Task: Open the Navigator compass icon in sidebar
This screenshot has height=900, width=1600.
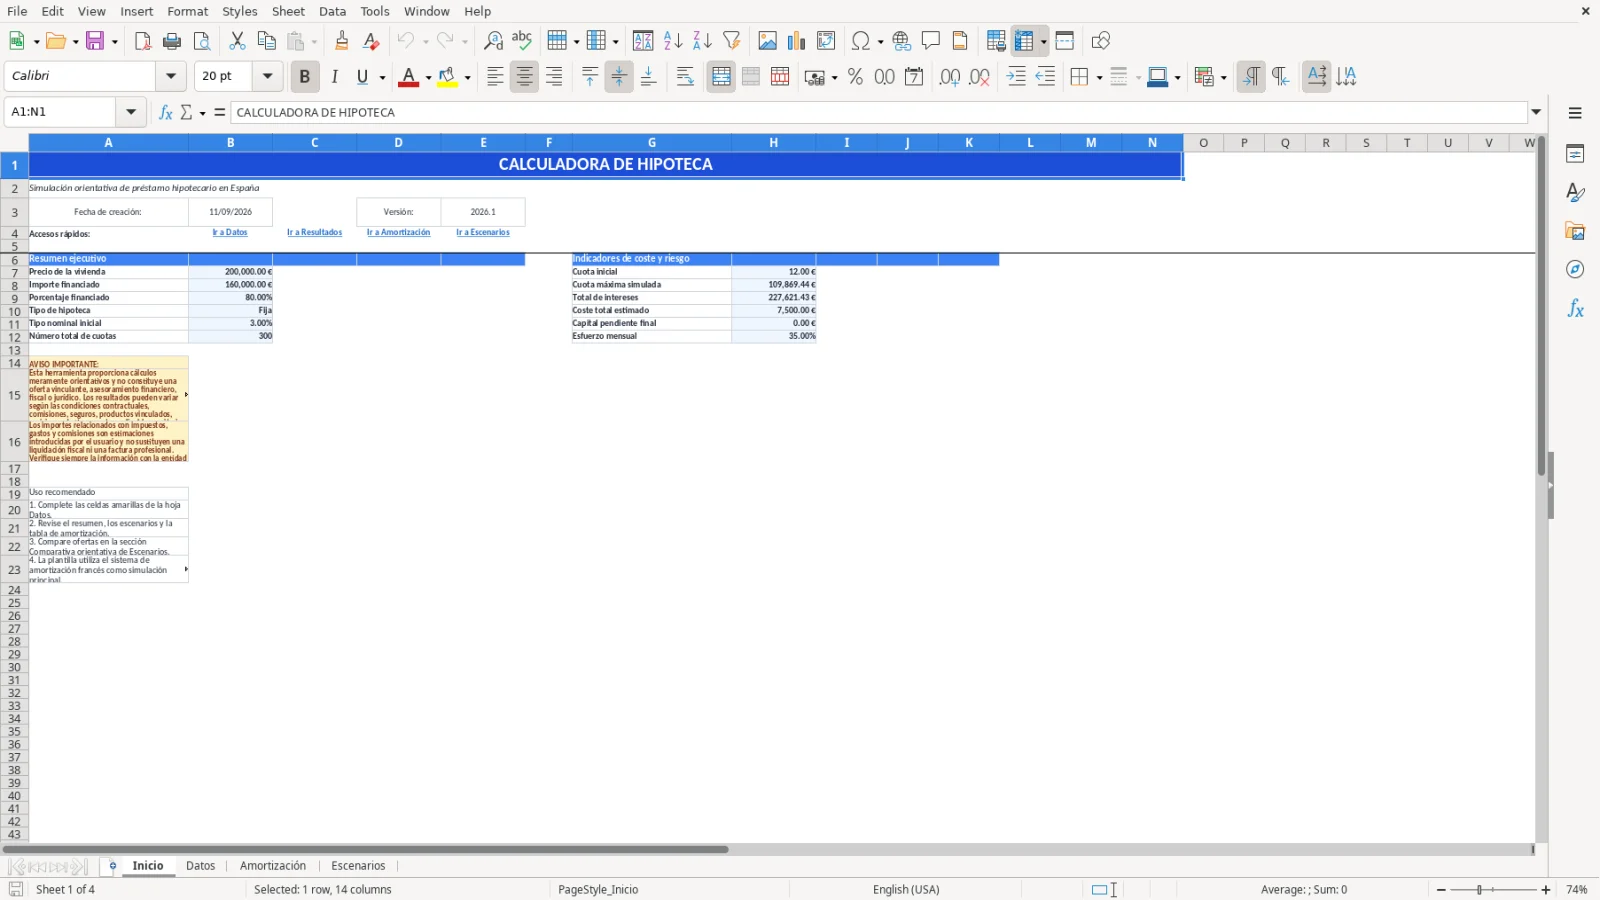Action: [1575, 270]
